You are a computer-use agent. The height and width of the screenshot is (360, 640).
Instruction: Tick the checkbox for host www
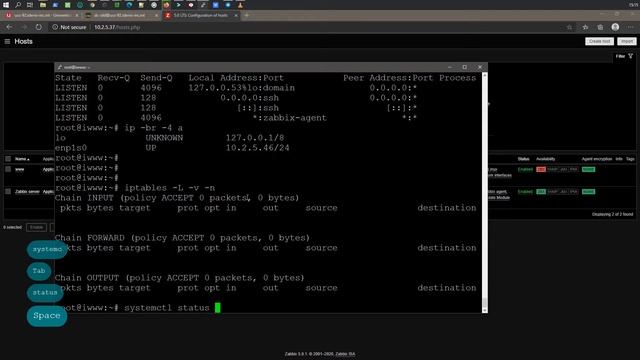pos(8,169)
